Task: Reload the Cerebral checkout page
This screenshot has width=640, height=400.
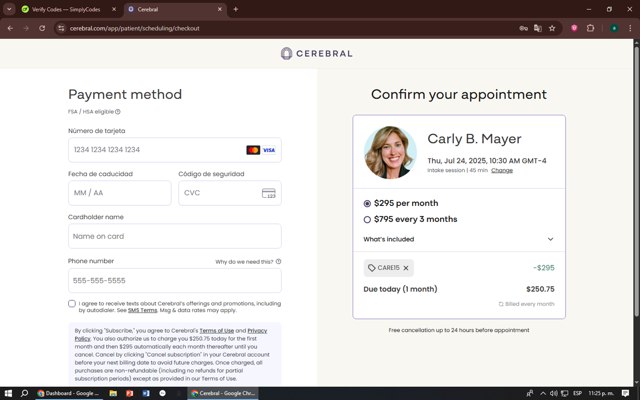Action: pos(42,28)
